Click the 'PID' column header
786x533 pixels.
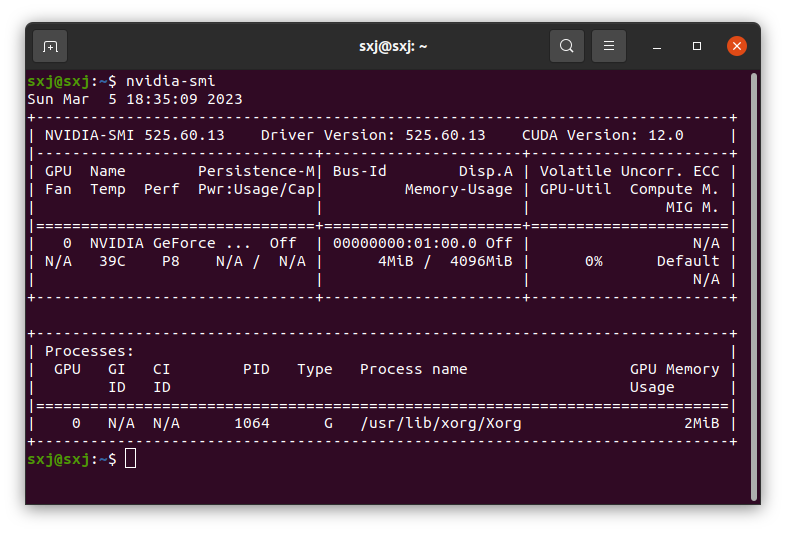click(x=256, y=370)
